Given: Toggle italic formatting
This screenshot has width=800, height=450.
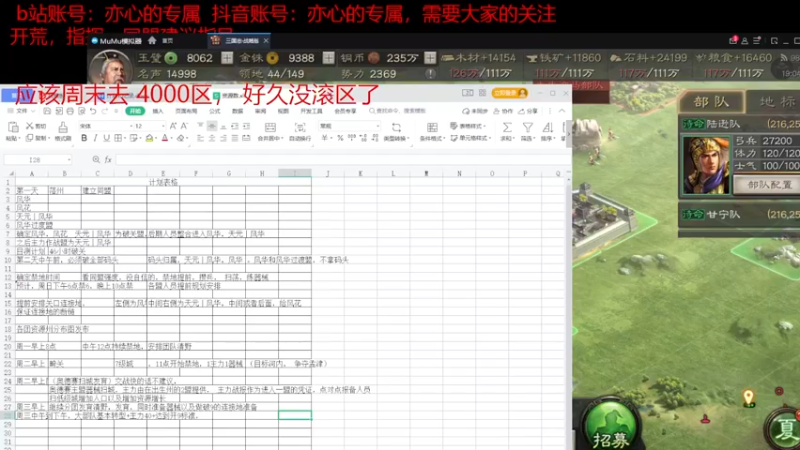Looking at the screenshot, I should point(95,138).
